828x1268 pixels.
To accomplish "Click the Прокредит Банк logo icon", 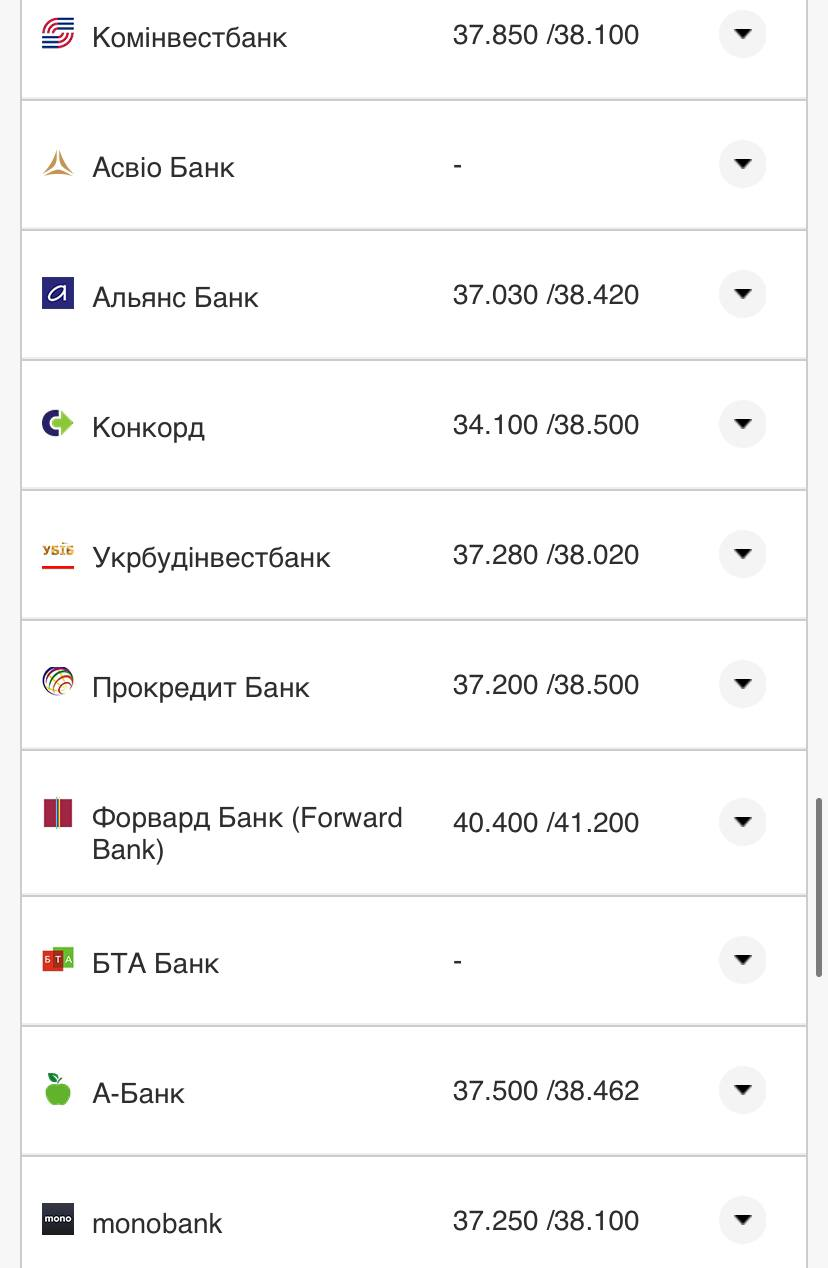I will coord(58,684).
